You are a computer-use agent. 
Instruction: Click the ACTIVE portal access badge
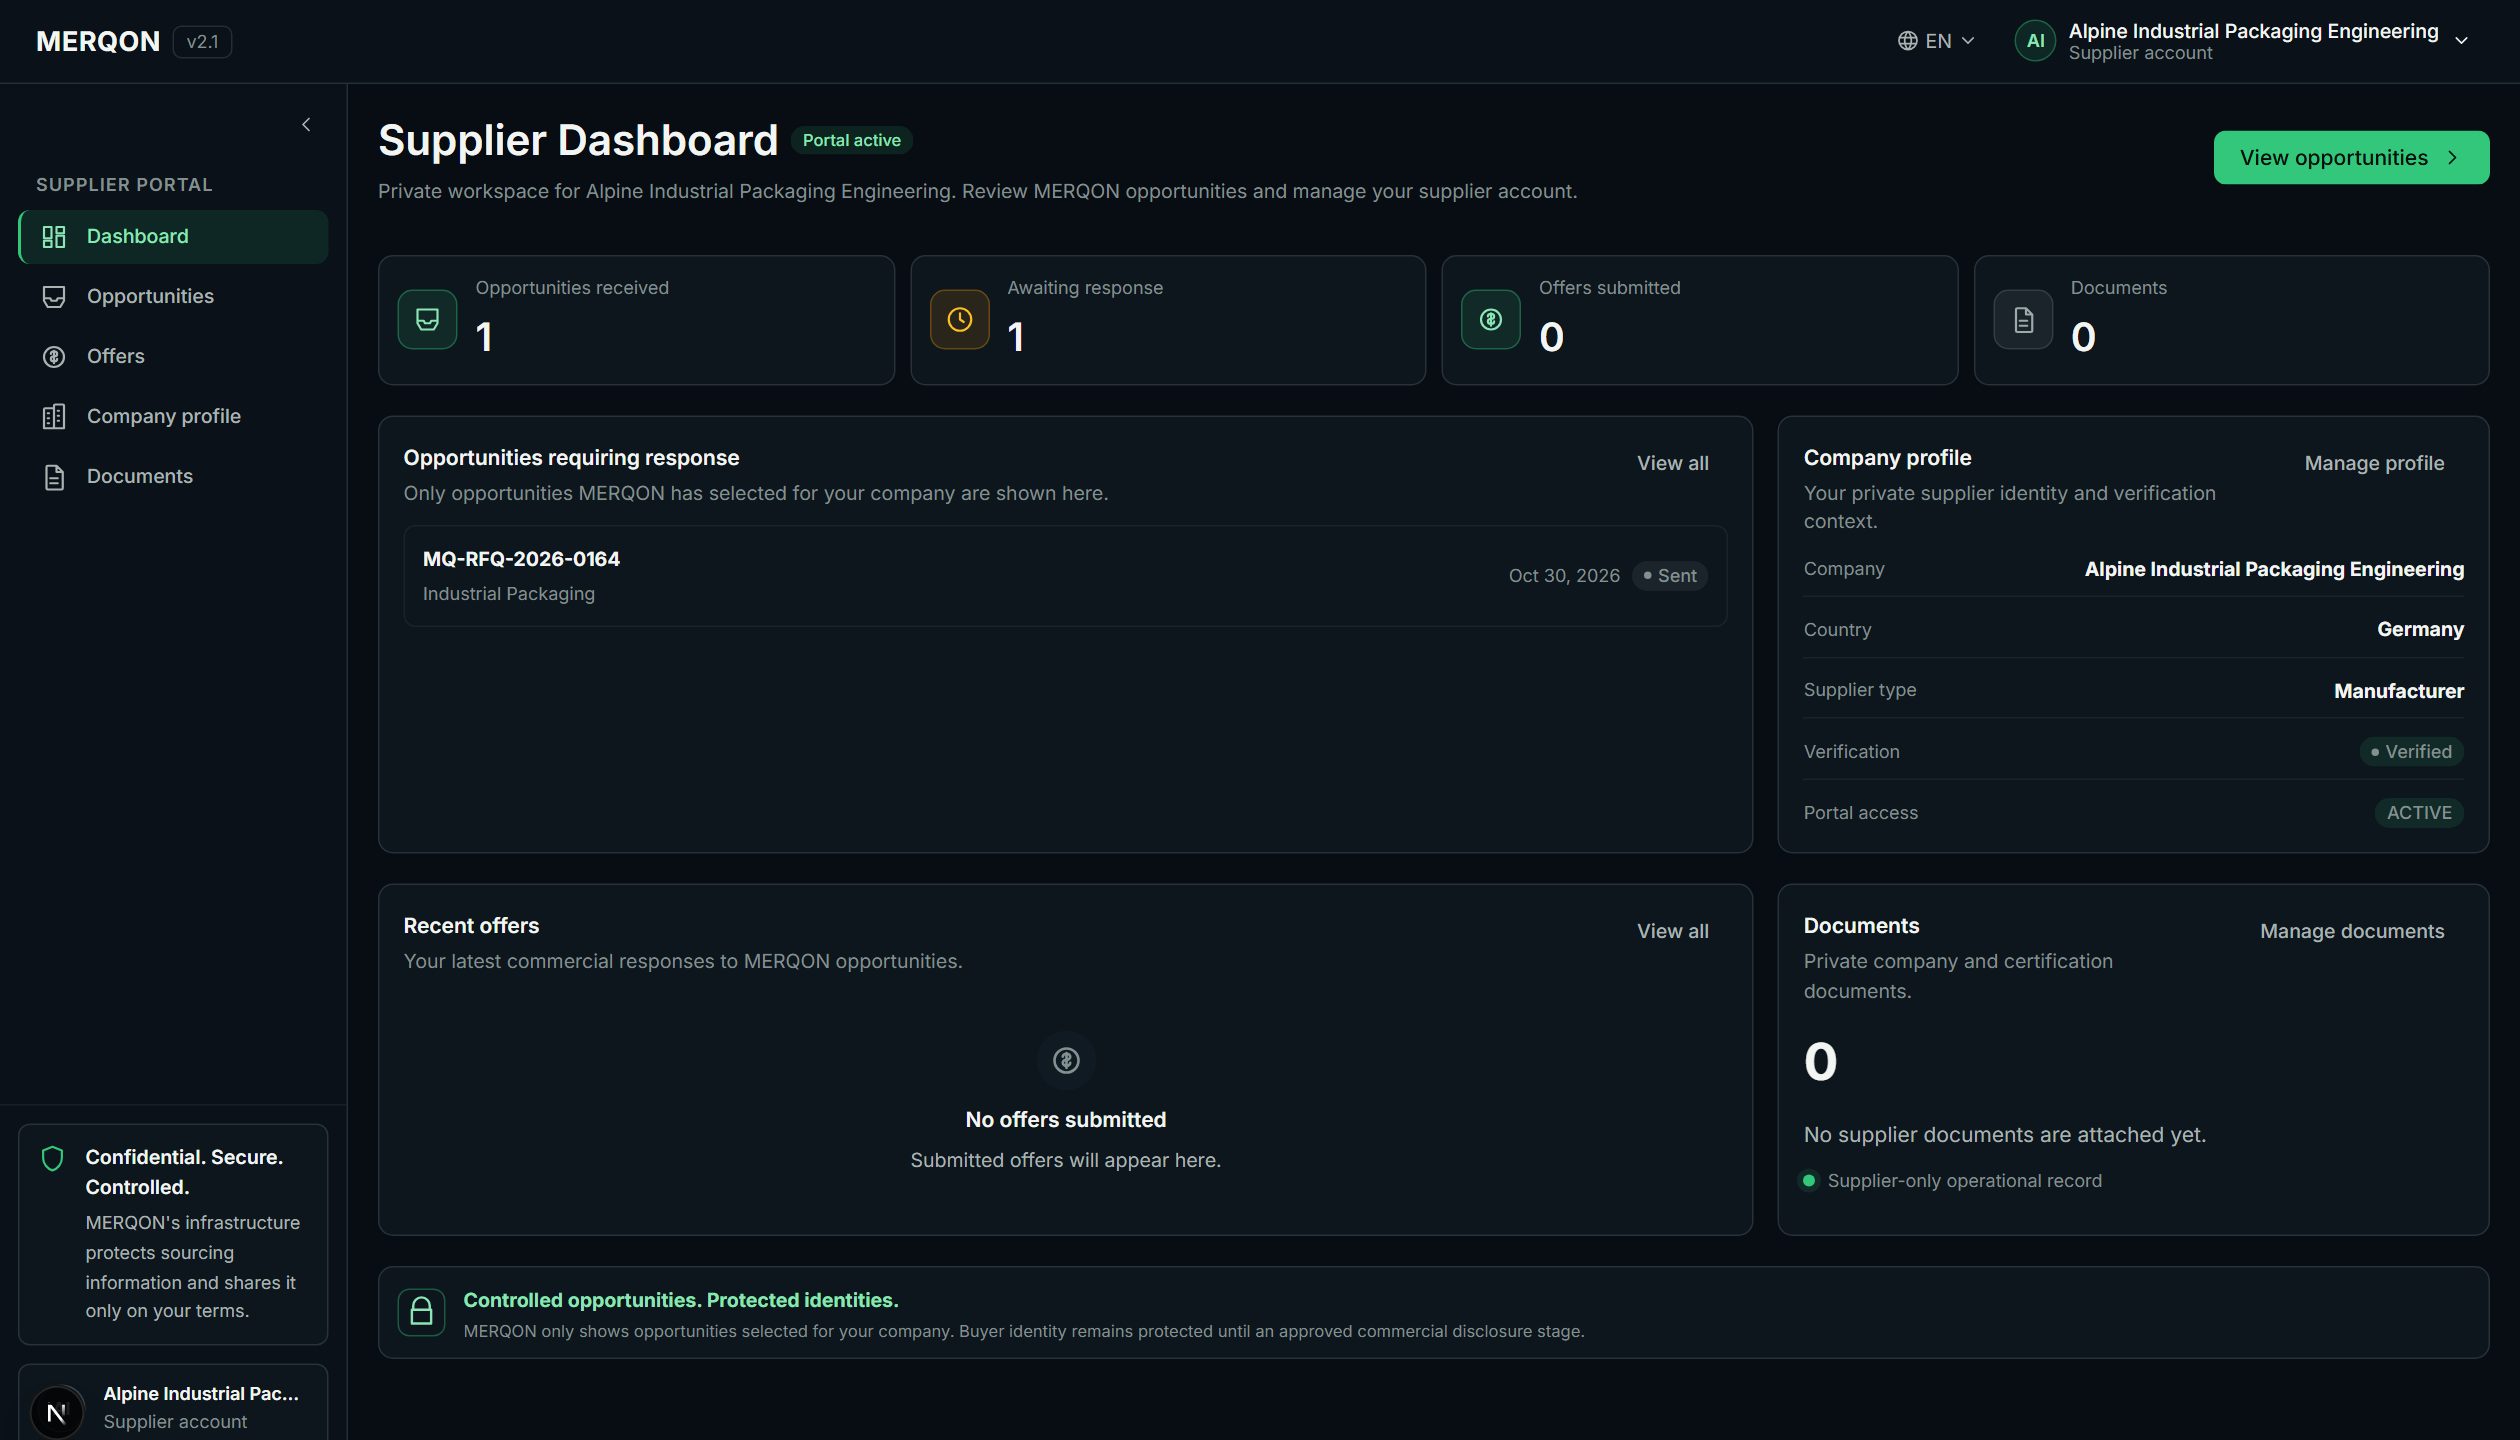[2419, 812]
